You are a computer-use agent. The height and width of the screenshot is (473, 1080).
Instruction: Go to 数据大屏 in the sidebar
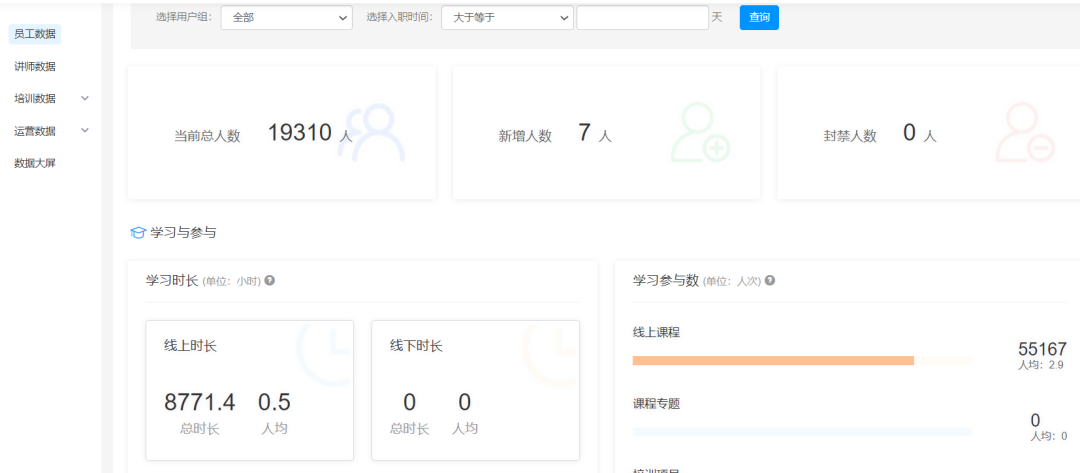point(35,162)
